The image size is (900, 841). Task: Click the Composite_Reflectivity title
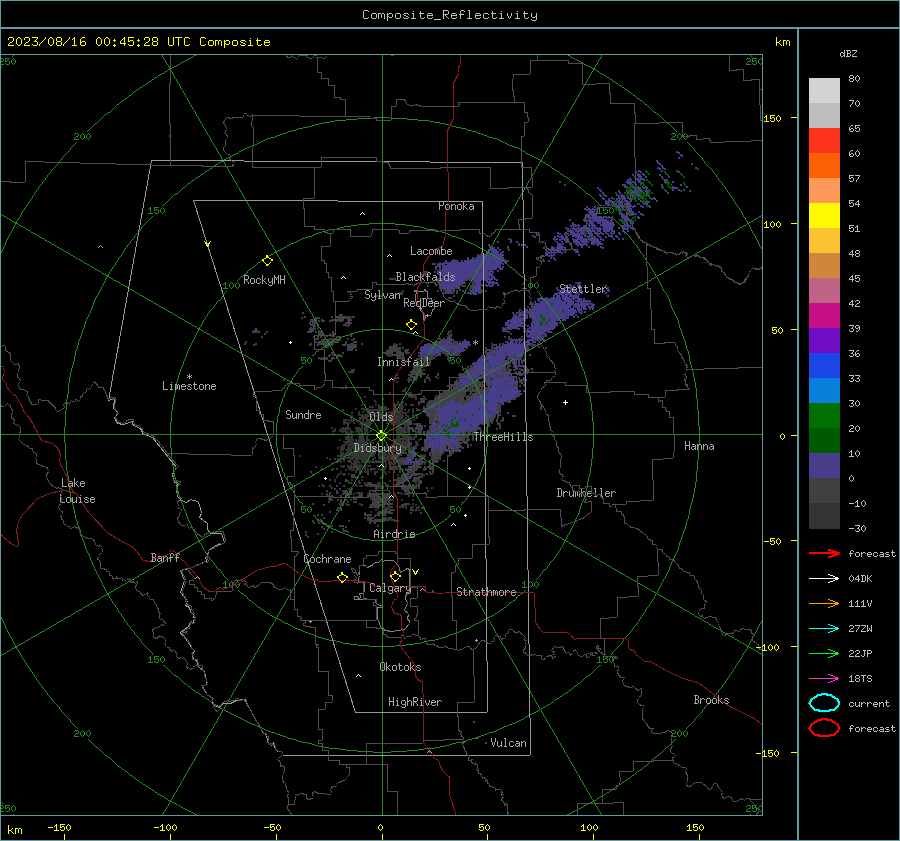[450, 15]
